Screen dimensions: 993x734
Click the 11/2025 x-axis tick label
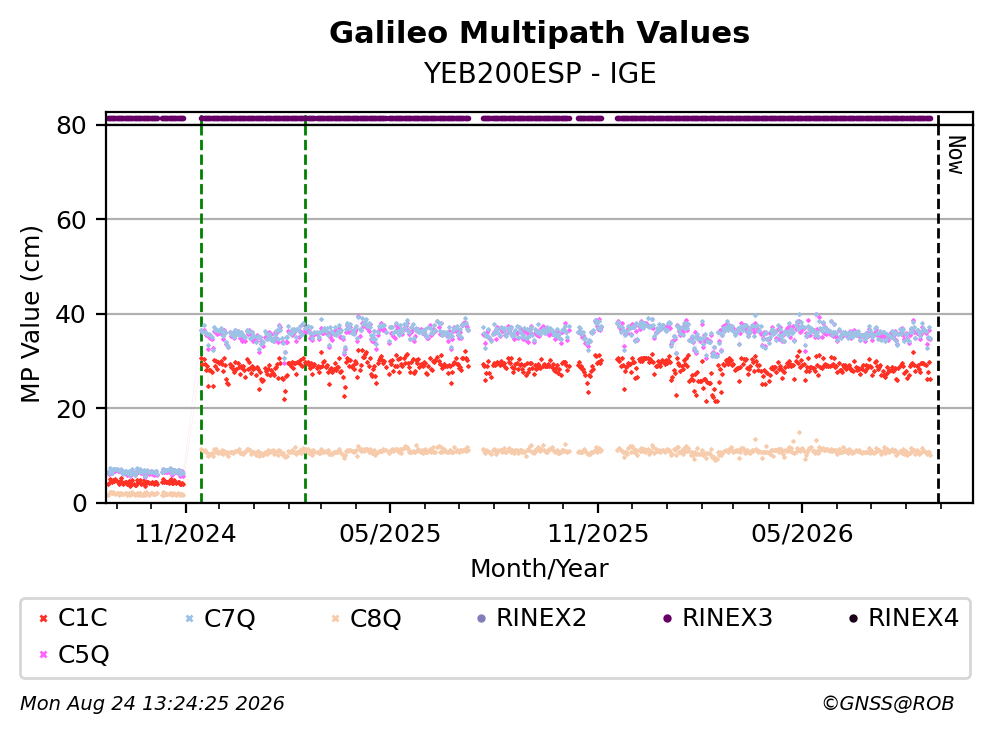pyautogui.click(x=598, y=534)
